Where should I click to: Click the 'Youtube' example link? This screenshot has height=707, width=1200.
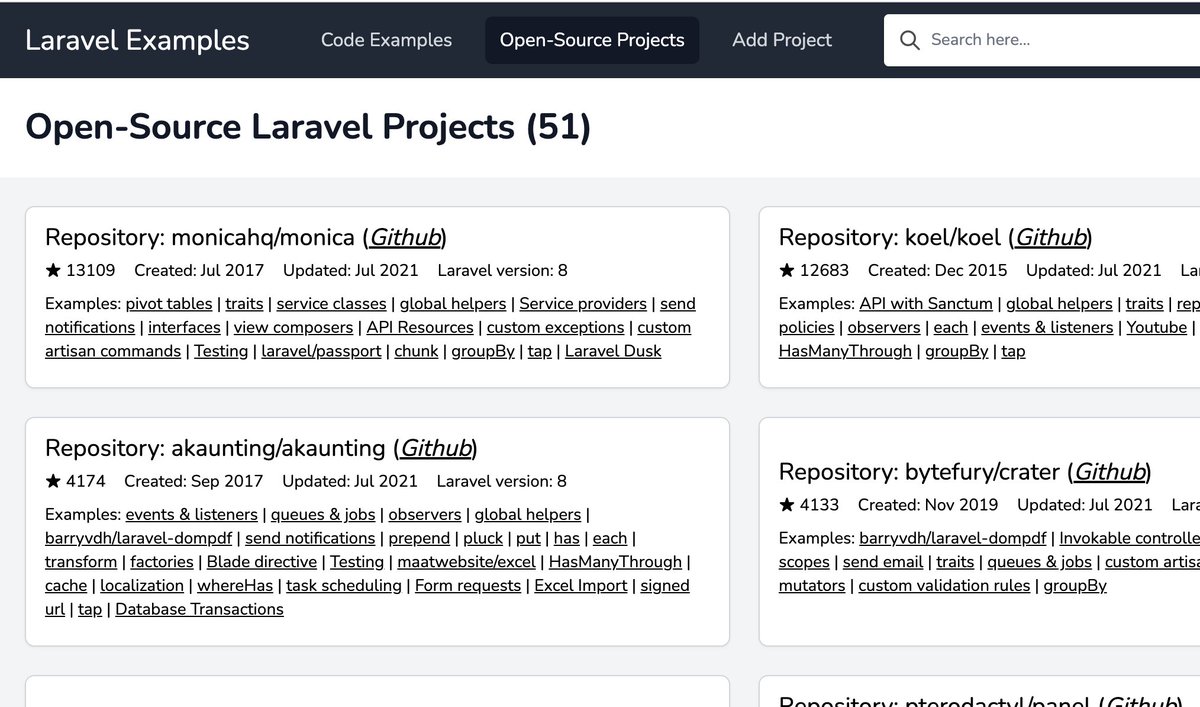point(1157,328)
